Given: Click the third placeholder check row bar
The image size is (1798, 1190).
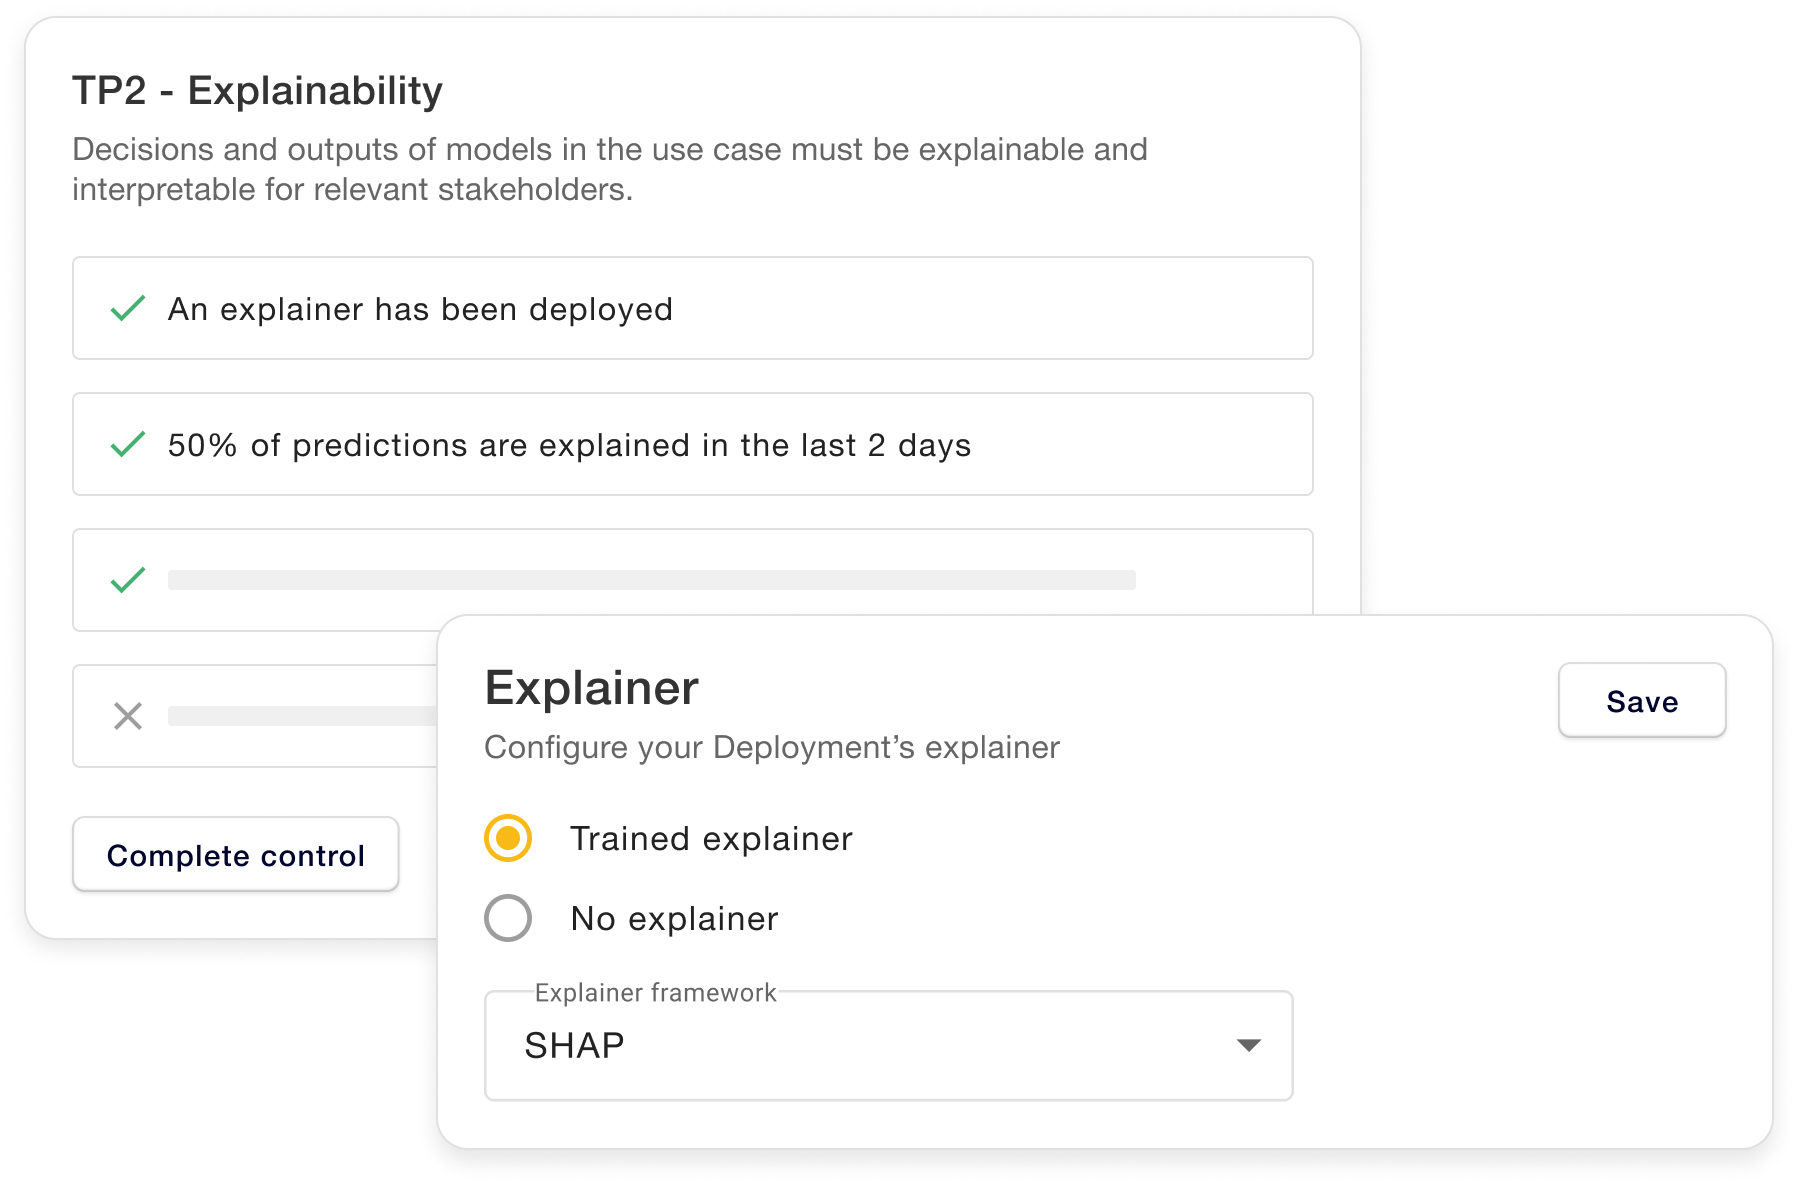Looking at the screenshot, I should [652, 580].
